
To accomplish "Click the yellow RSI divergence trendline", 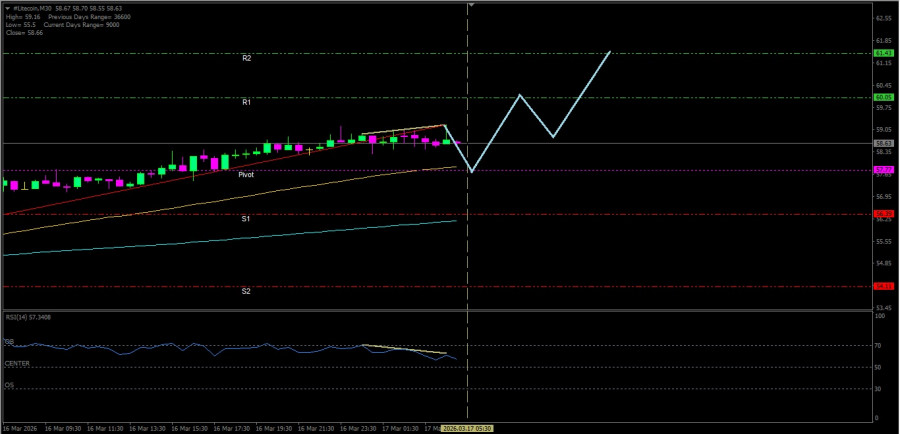I will (405, 349).
